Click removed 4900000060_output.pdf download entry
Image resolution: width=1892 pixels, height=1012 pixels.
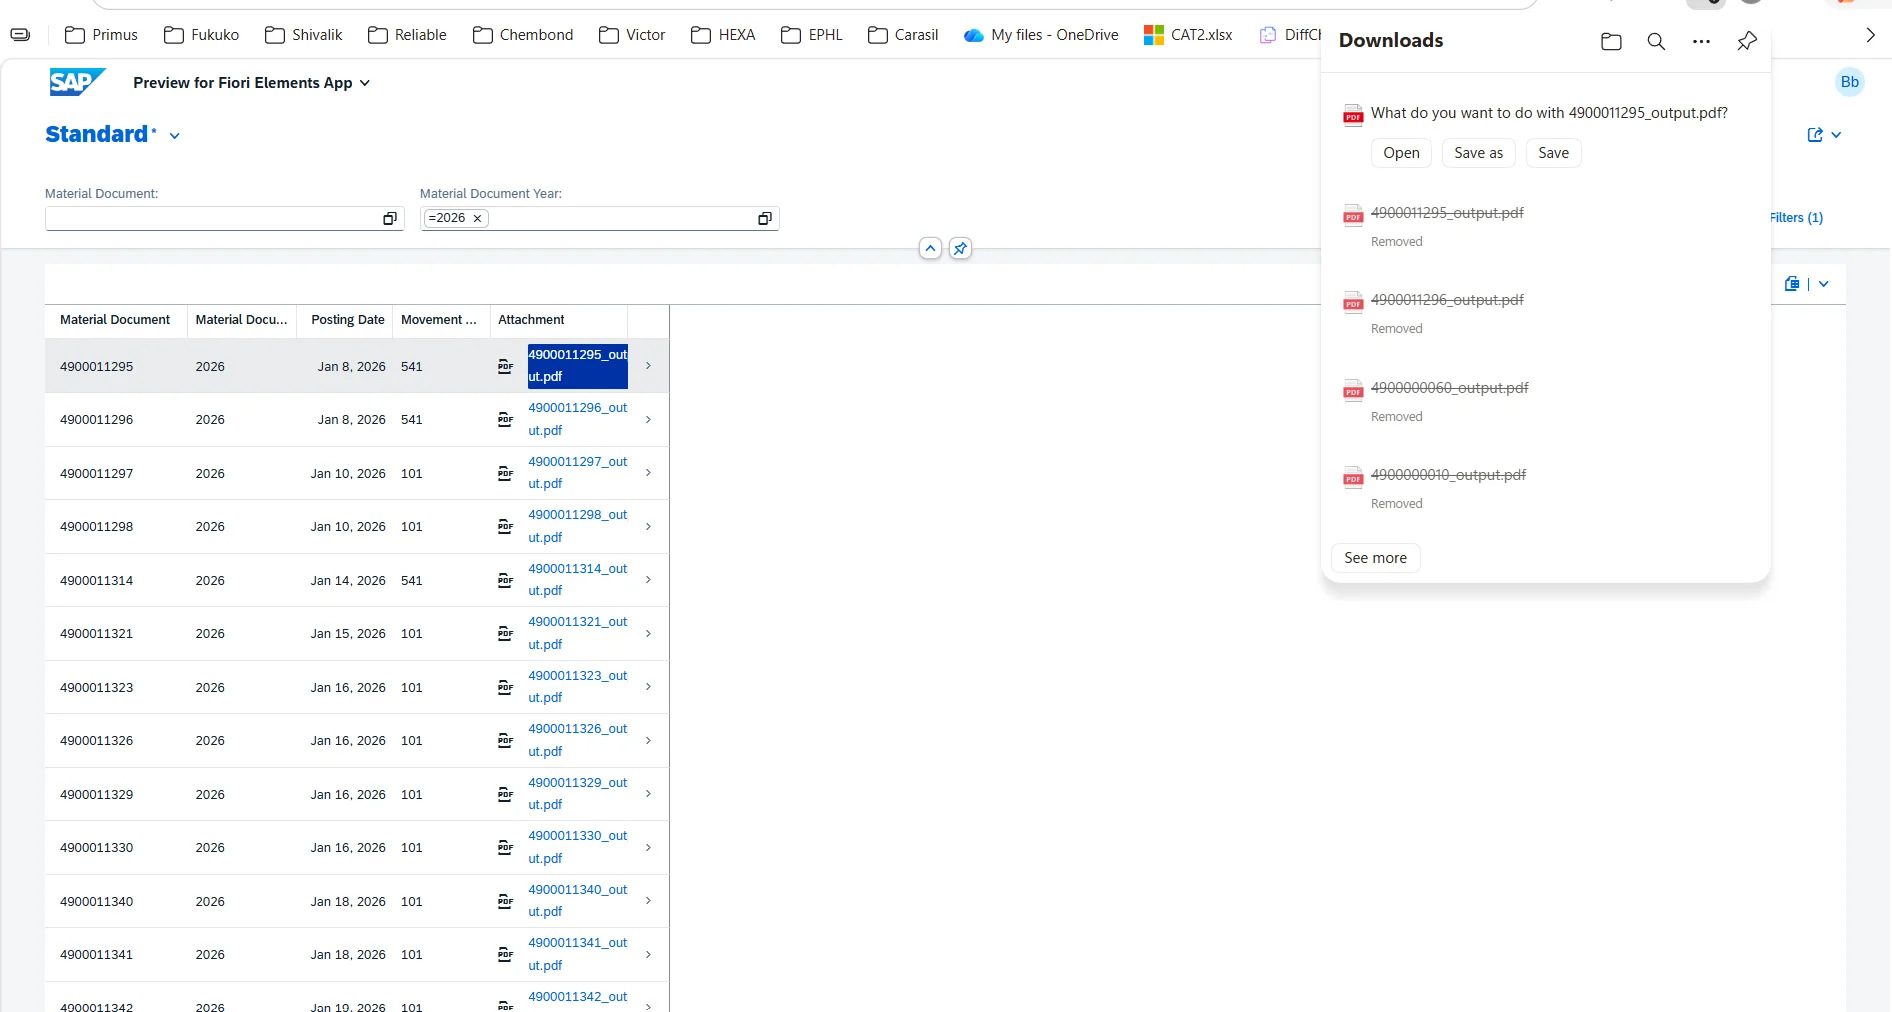click(1449, 388)
